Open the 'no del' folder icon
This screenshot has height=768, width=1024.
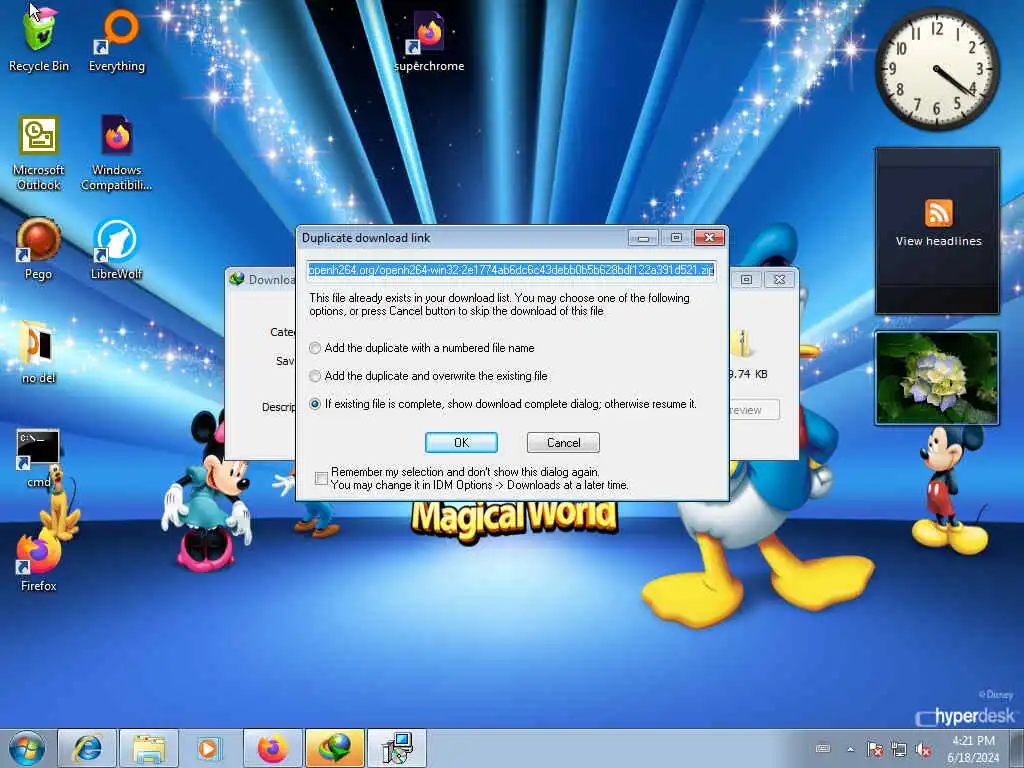tap(39, 351)
